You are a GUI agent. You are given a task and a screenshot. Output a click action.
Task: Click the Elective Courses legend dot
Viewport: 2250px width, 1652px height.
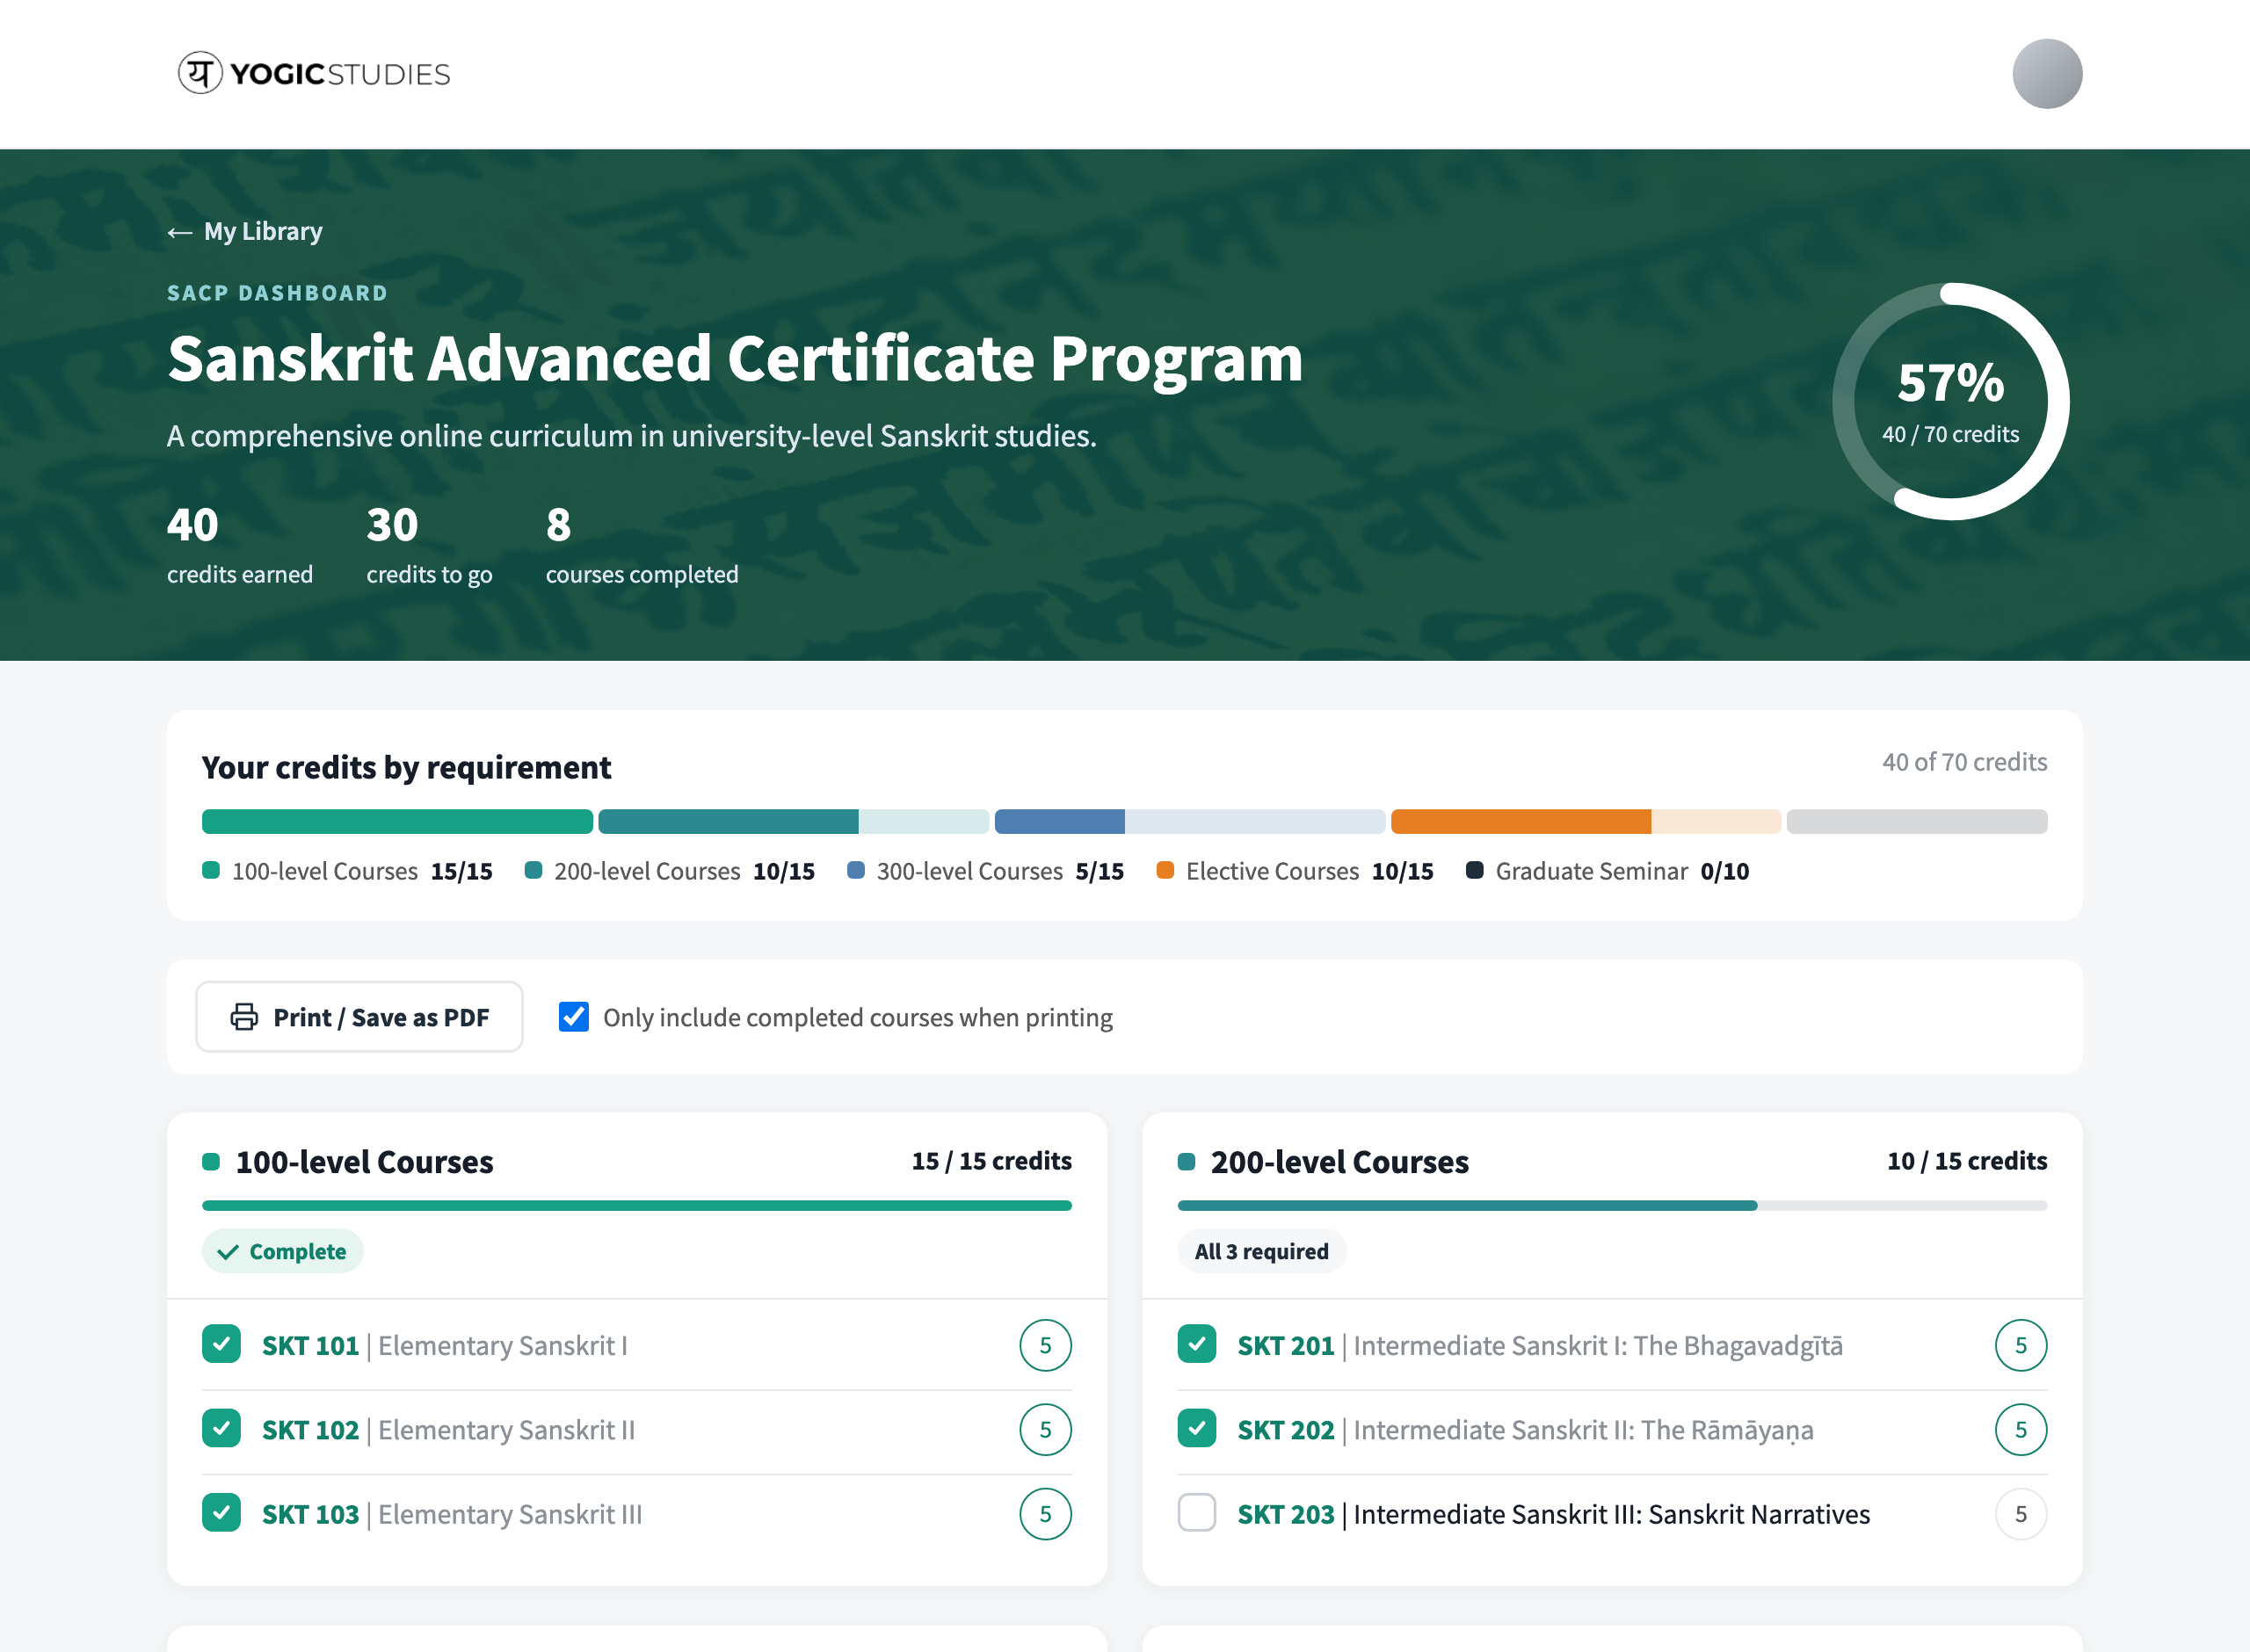click(x=1165, y=870)
